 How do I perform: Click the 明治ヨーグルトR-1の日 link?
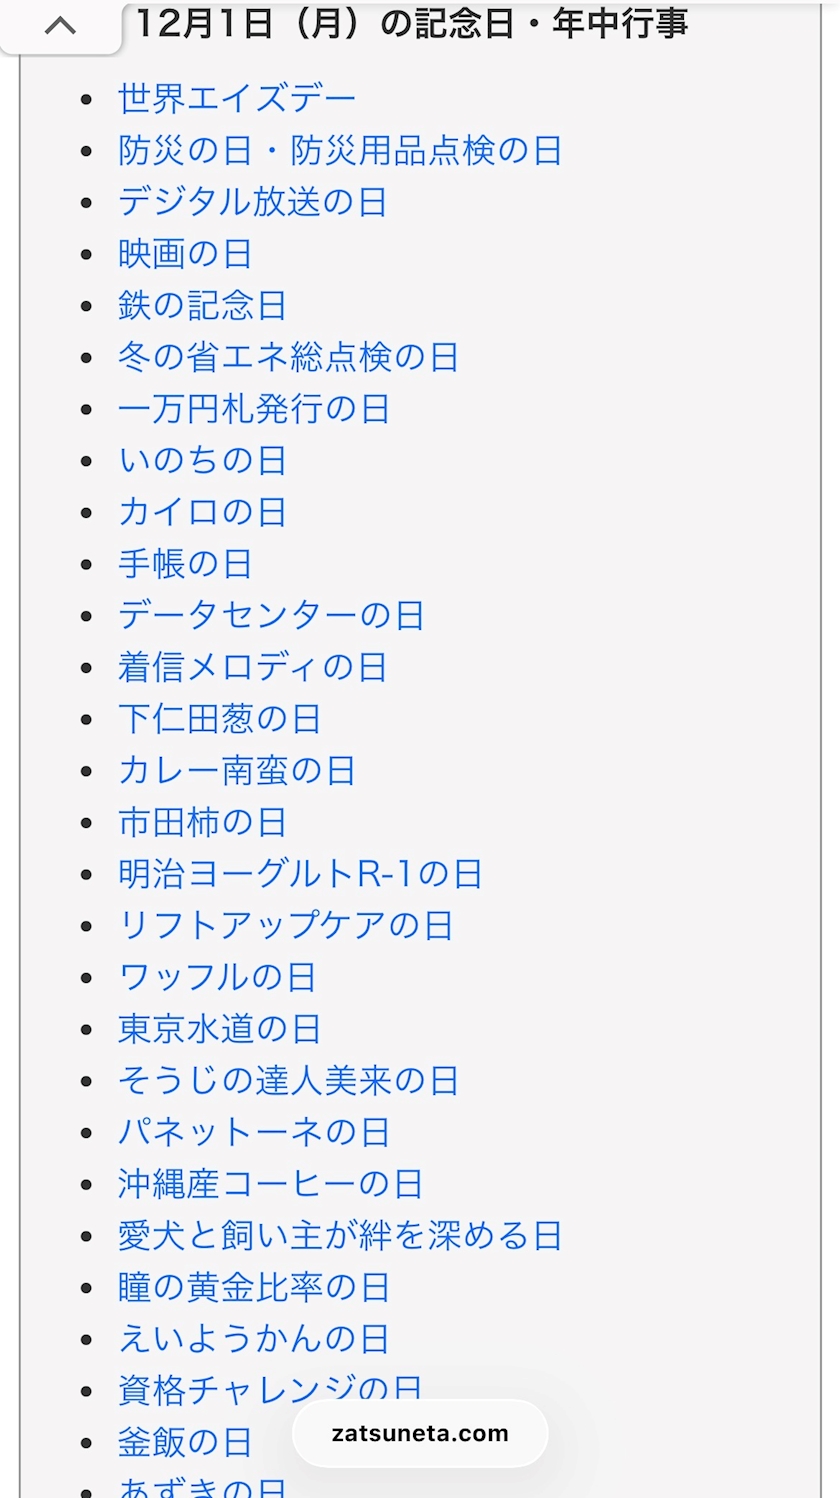point(300,874)
